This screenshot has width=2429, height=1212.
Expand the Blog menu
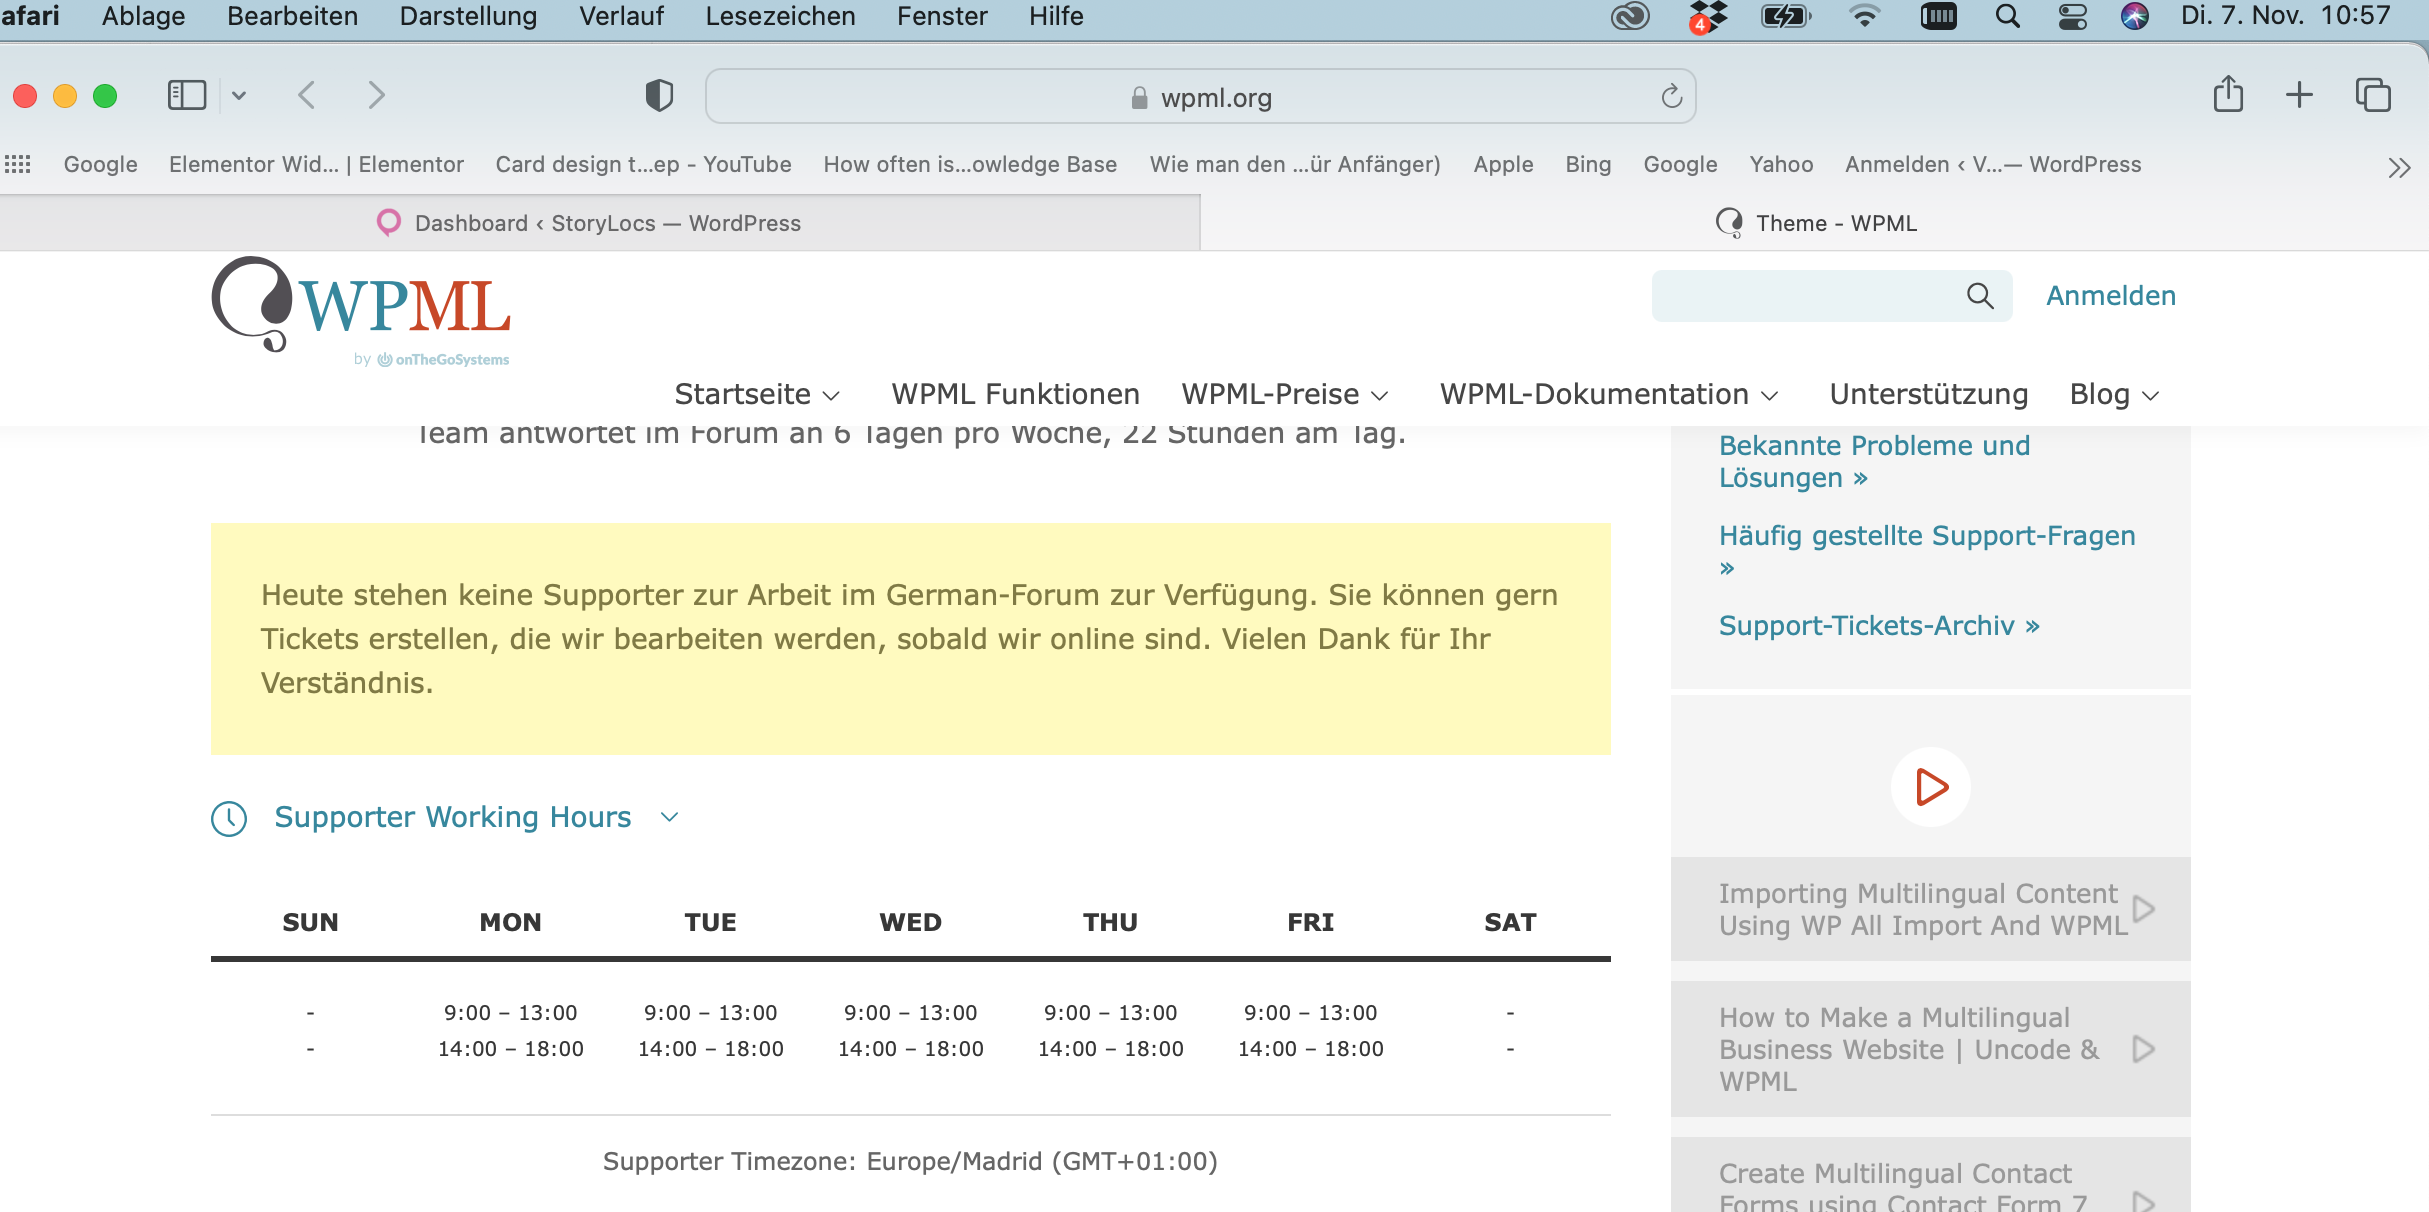click(x=2114, y=394)
